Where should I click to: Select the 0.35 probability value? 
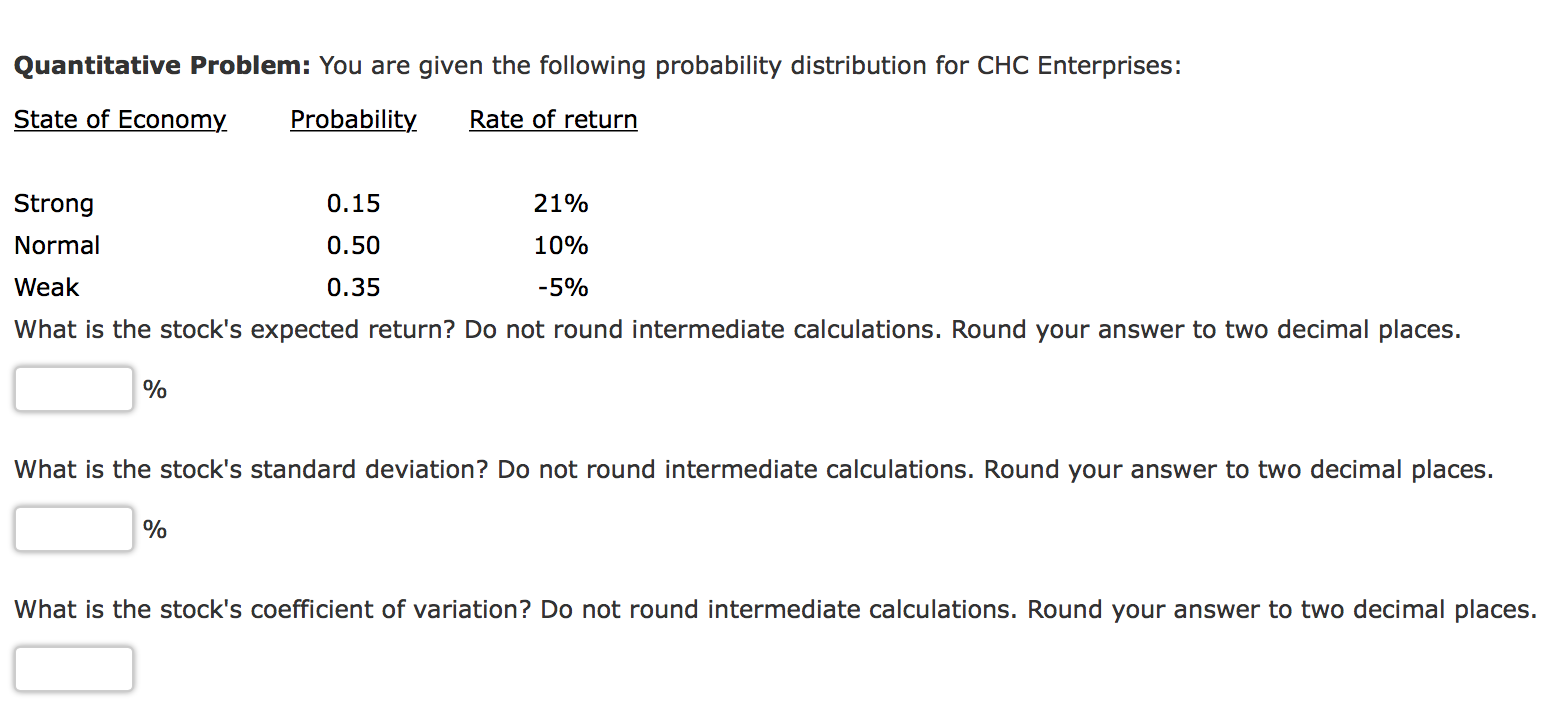[x=354, y=287]
